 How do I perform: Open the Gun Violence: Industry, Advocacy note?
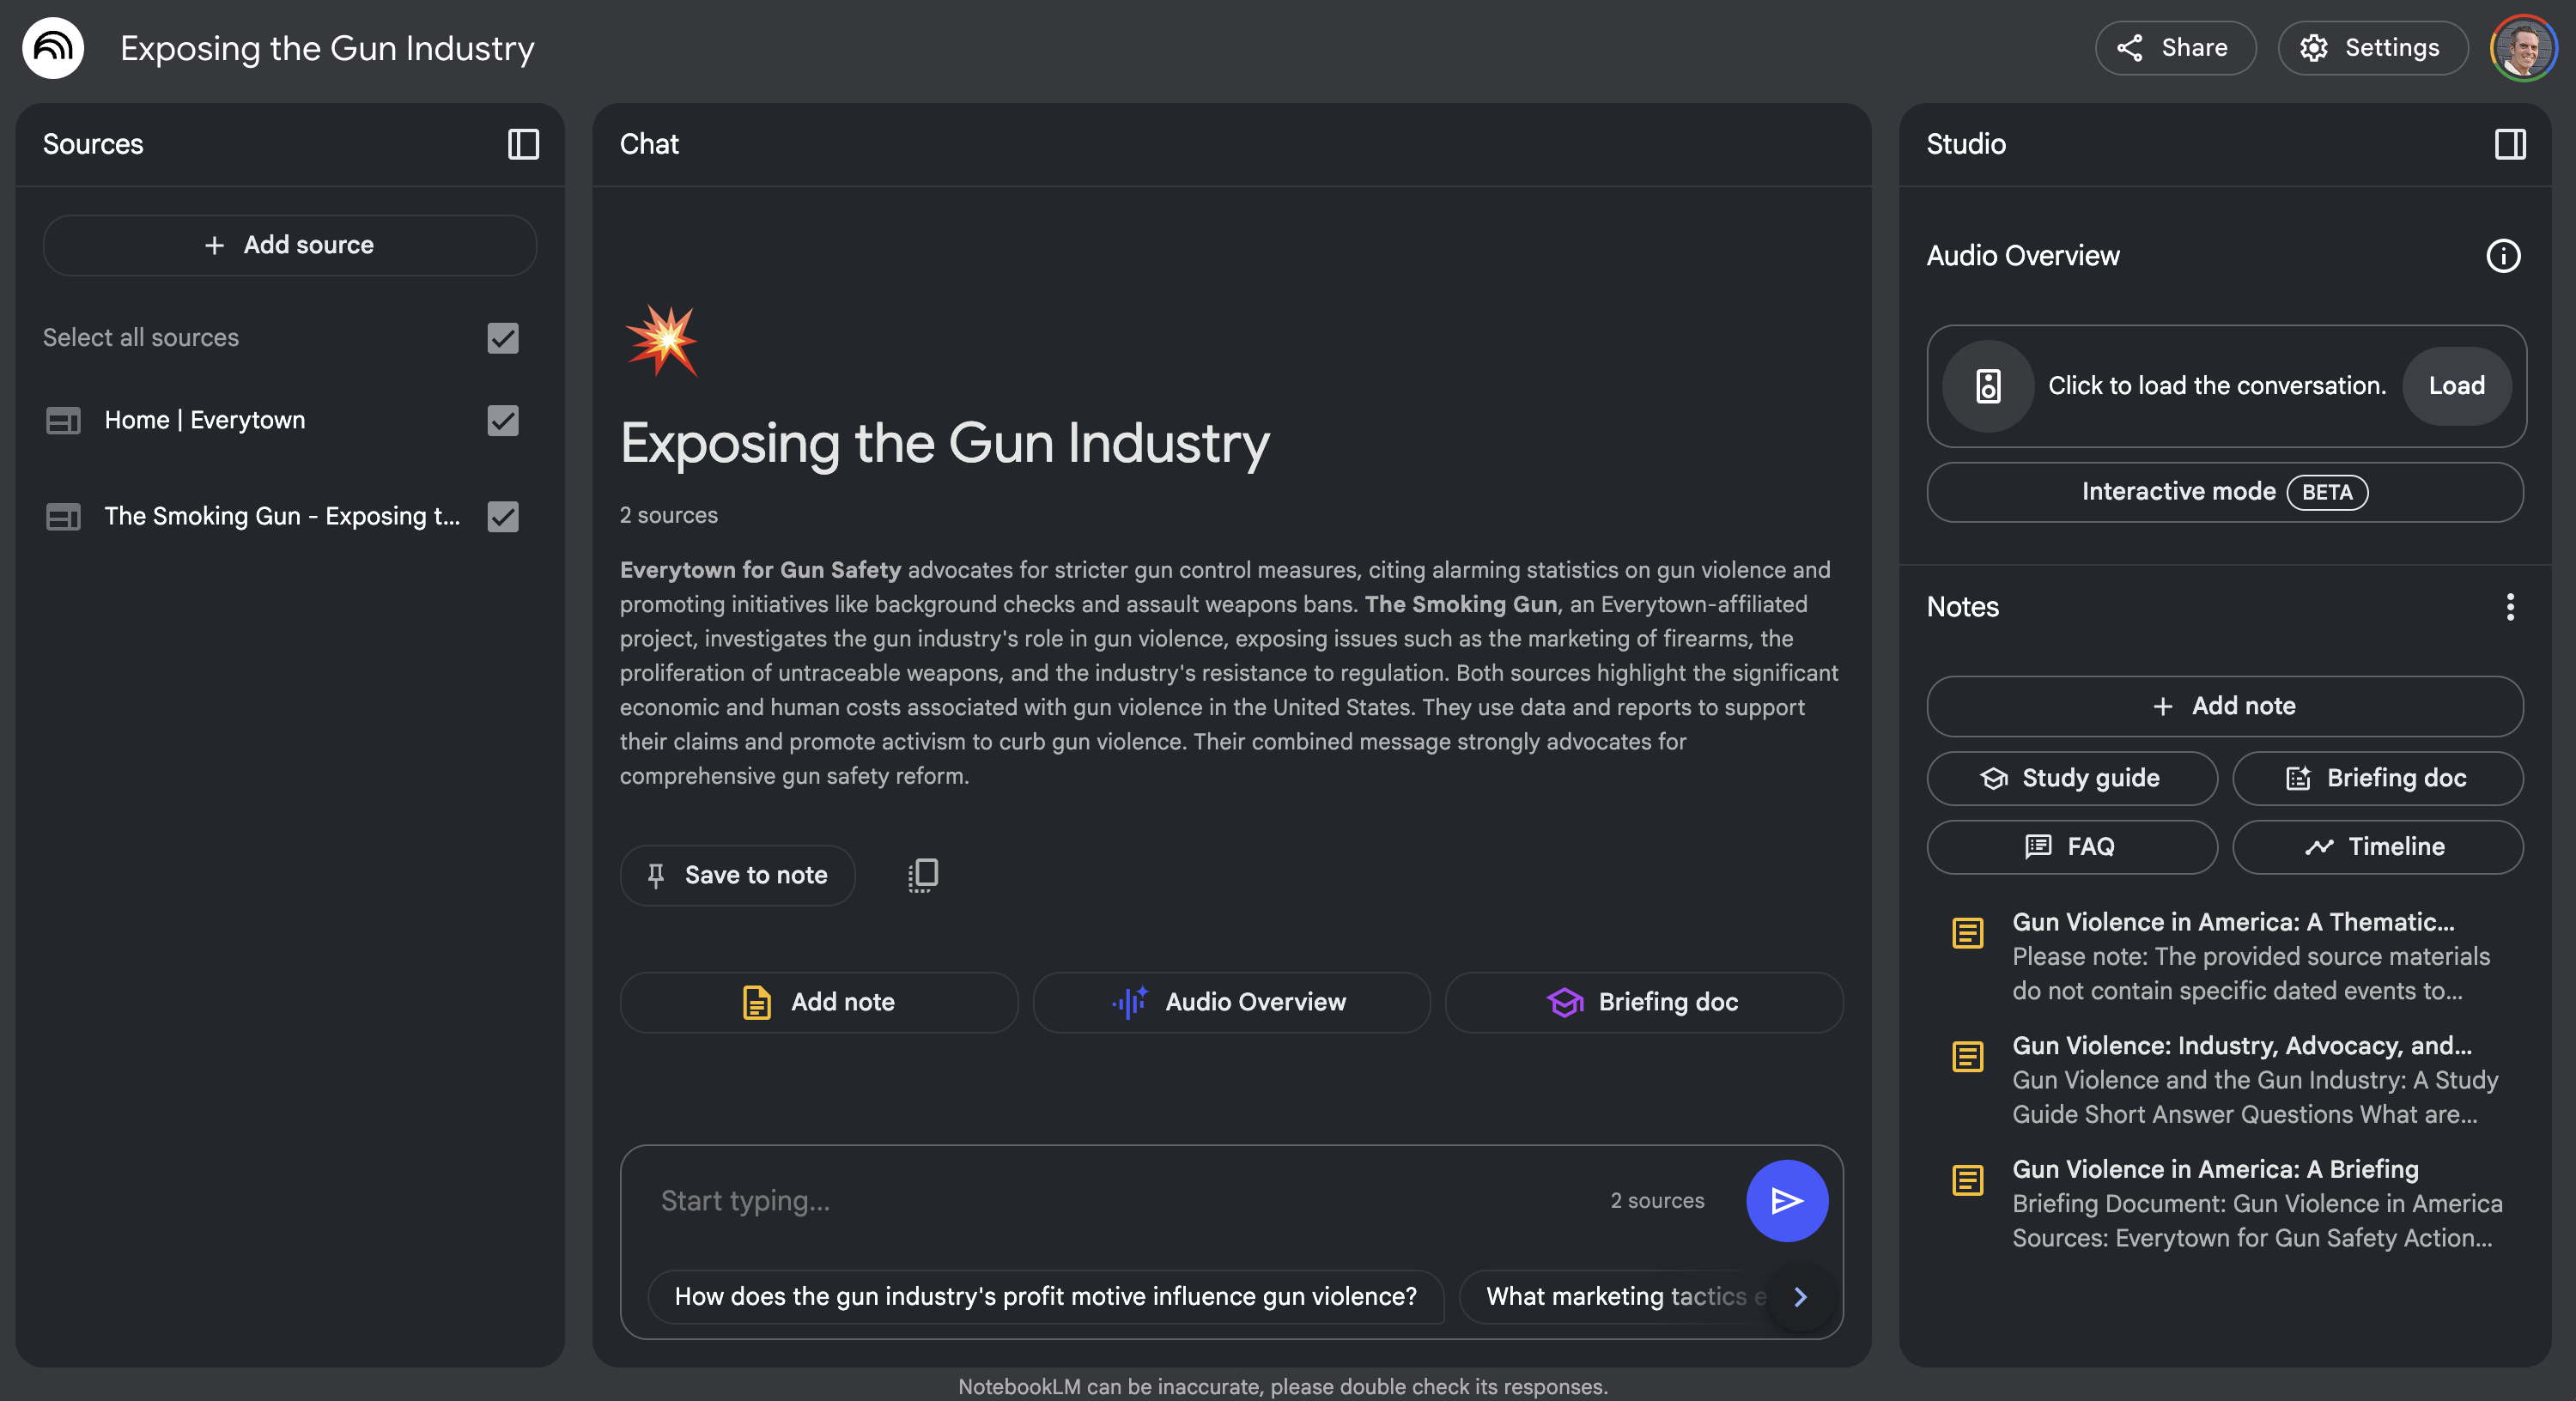tap(2240, 1045)
